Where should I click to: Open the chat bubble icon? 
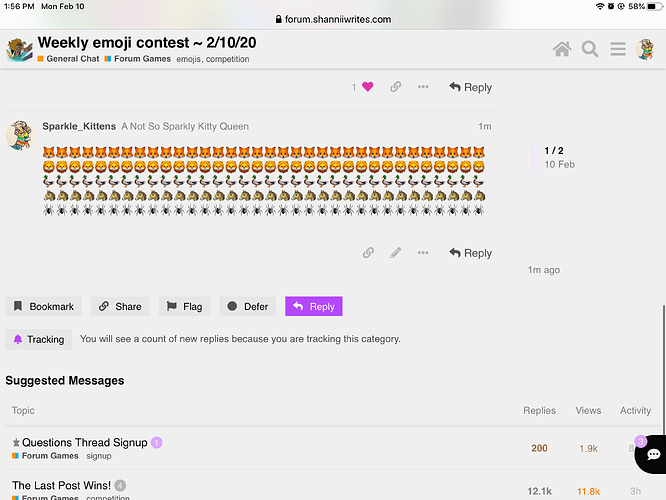[652, 455]
